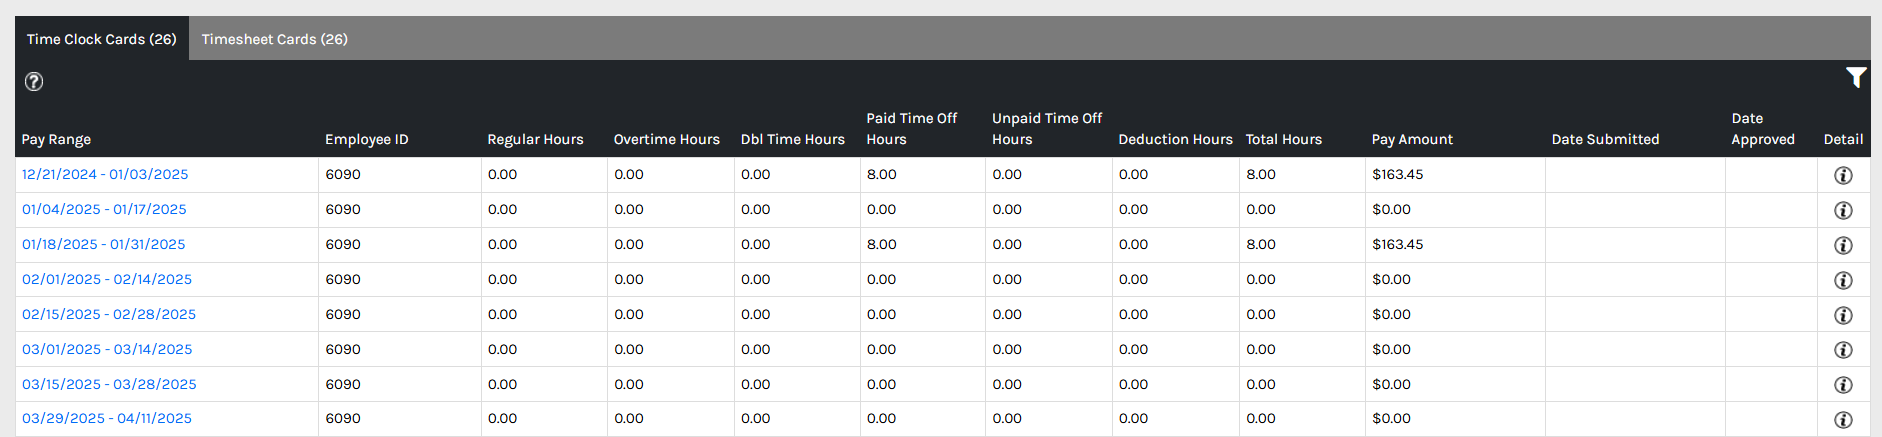Sort by the Date Approved column header
Screen dimensions: 1882x437
[1763, 129]
